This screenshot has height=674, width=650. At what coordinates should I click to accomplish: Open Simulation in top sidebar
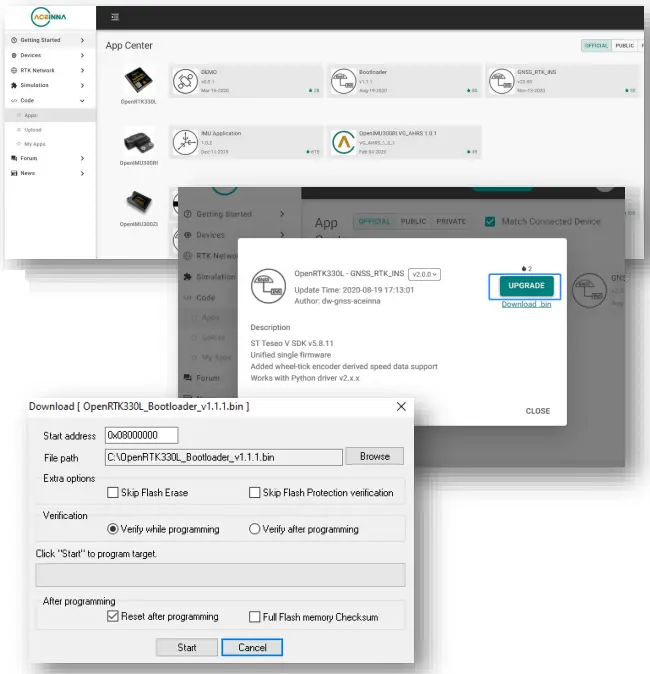pos(34,85)
